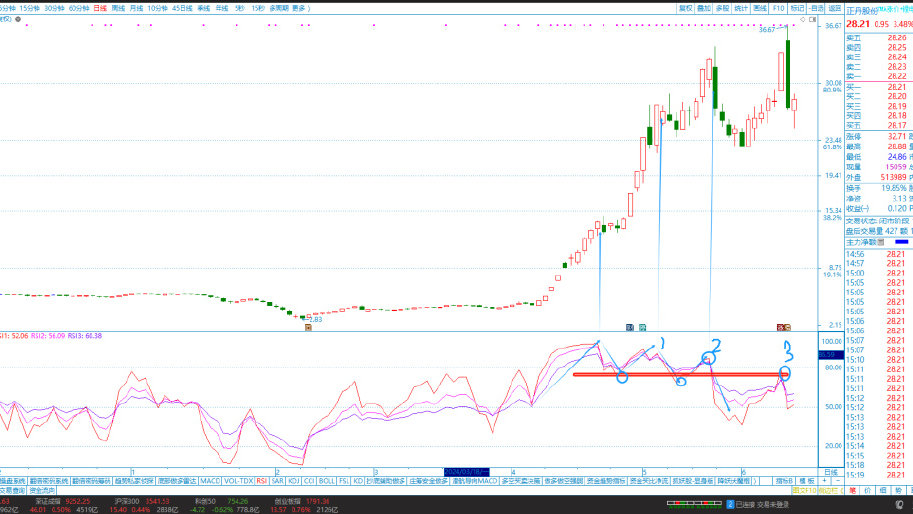Viewport: 913px width, 514px height.
Task: Switch chart period to 周线
Action: [x=119, y=7]
